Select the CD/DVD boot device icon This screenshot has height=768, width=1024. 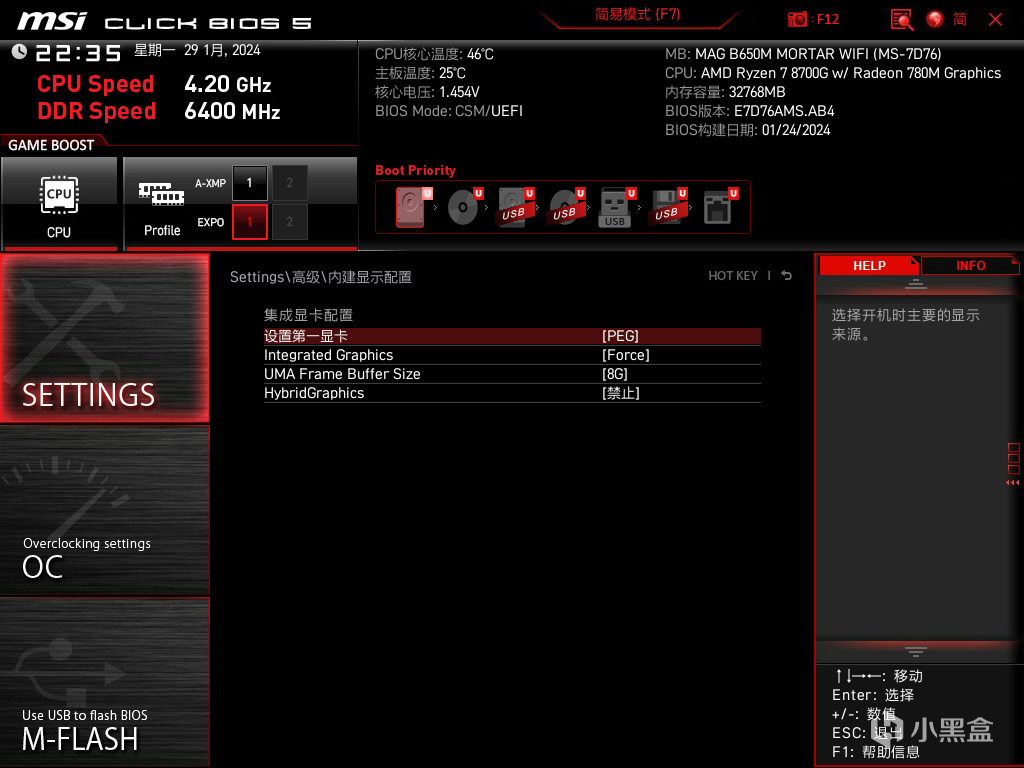pos(463,207)
